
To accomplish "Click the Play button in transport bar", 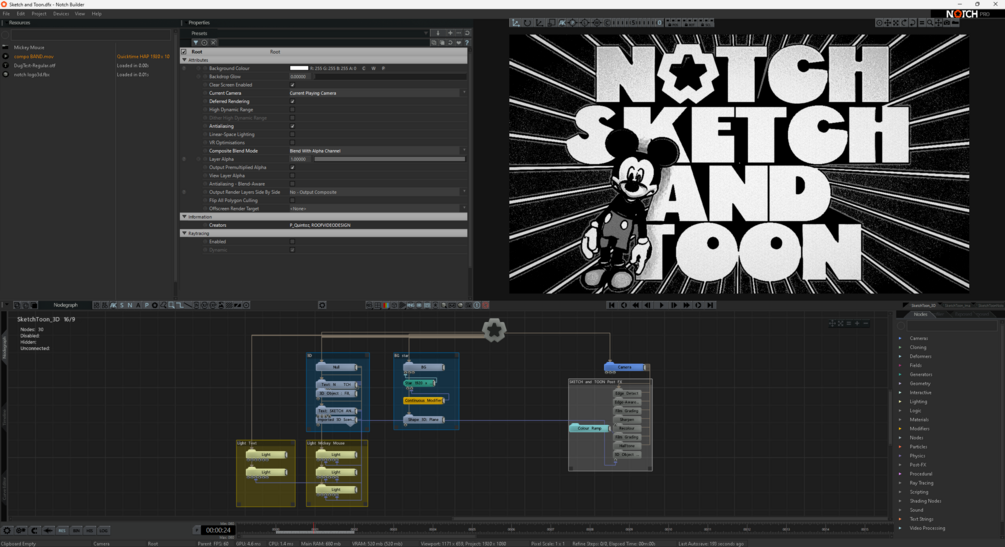I will point(661,305).
